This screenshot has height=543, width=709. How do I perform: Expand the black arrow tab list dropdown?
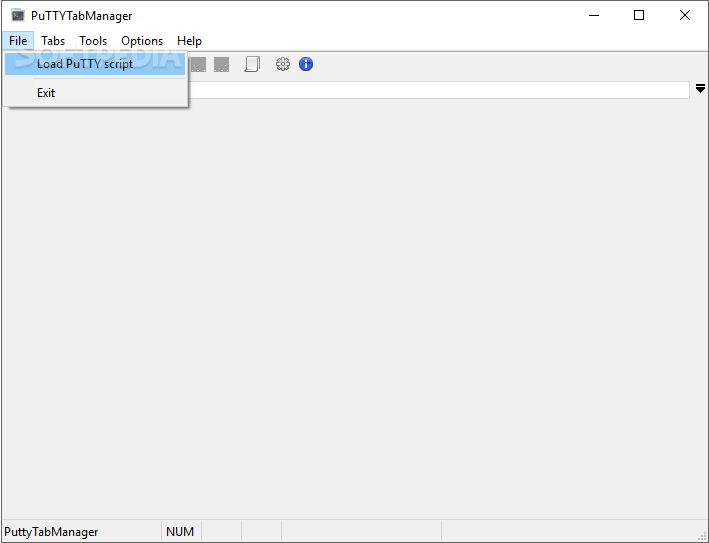(700, 88)
